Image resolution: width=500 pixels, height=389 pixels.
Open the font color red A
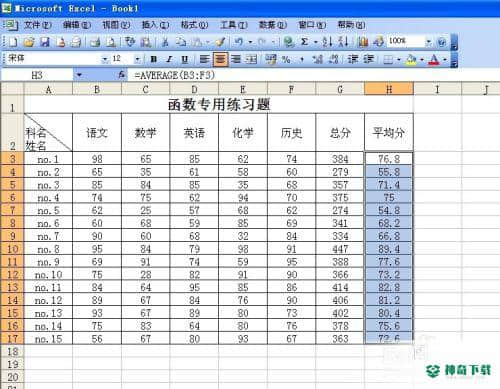(434, 60)
